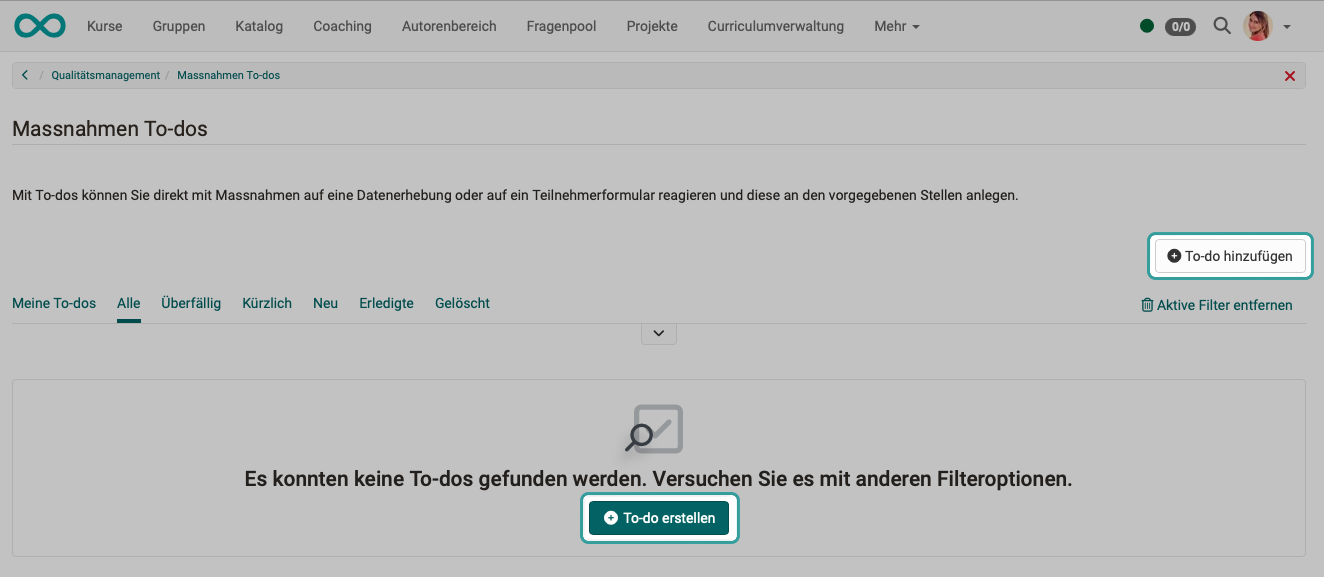
Task: Open the Überfällig filter tab
Action: (191, 303)
